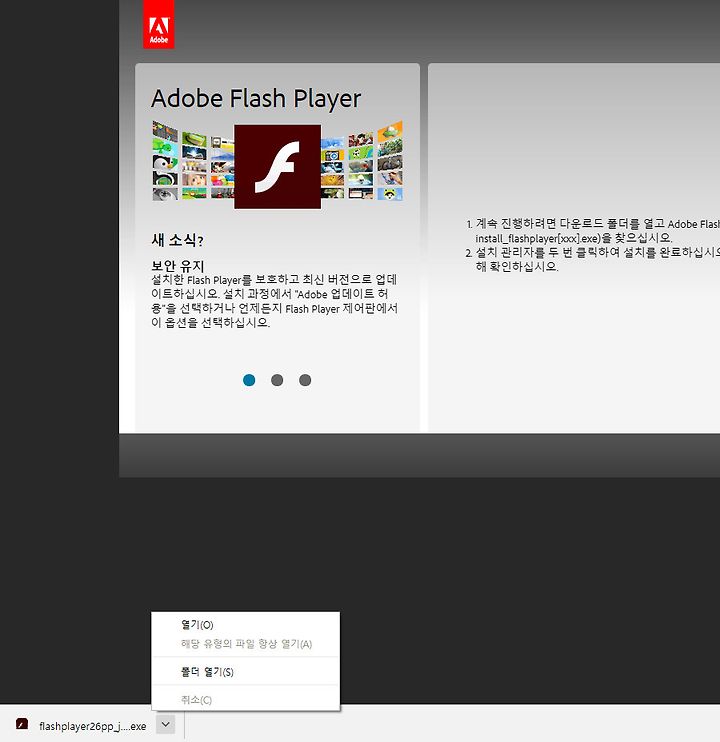This screenshot has height=742, width=720.
Task: Choose 열기(O) from the download menu
Action: pos(245,625)
